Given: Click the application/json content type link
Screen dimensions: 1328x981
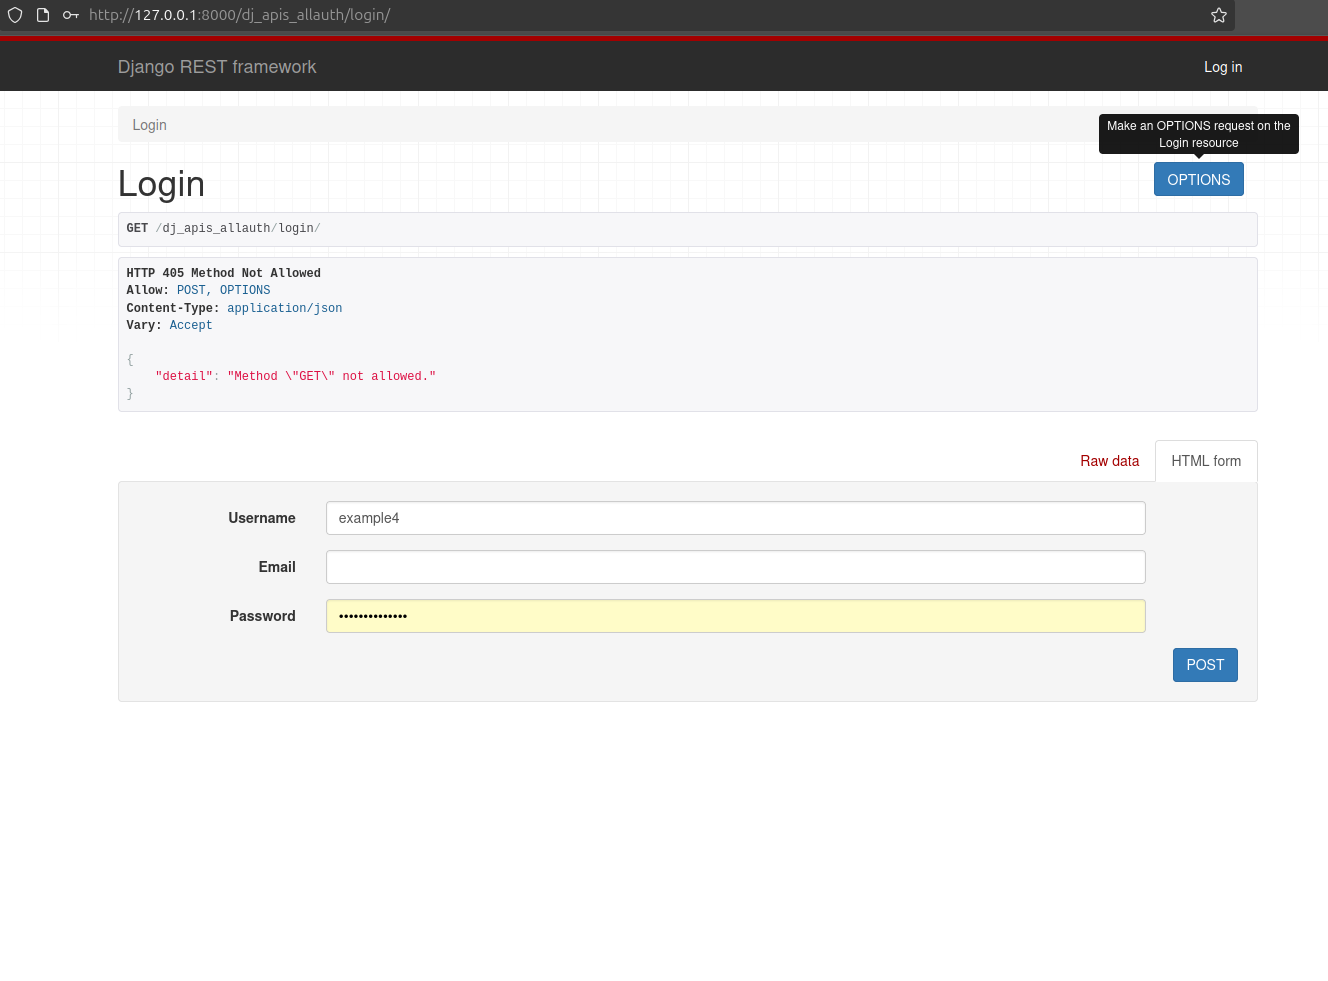Looking at the screenshot, I should (284, 308).
